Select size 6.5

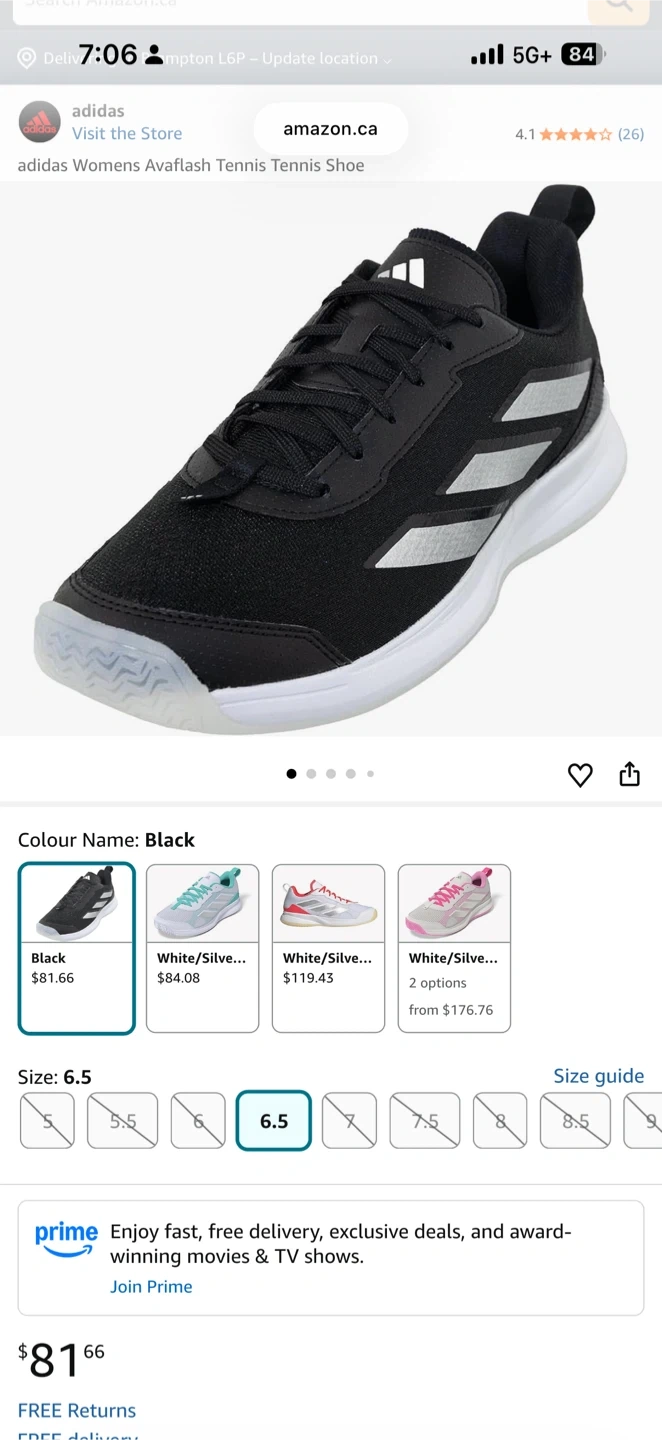click(274, 1121)
